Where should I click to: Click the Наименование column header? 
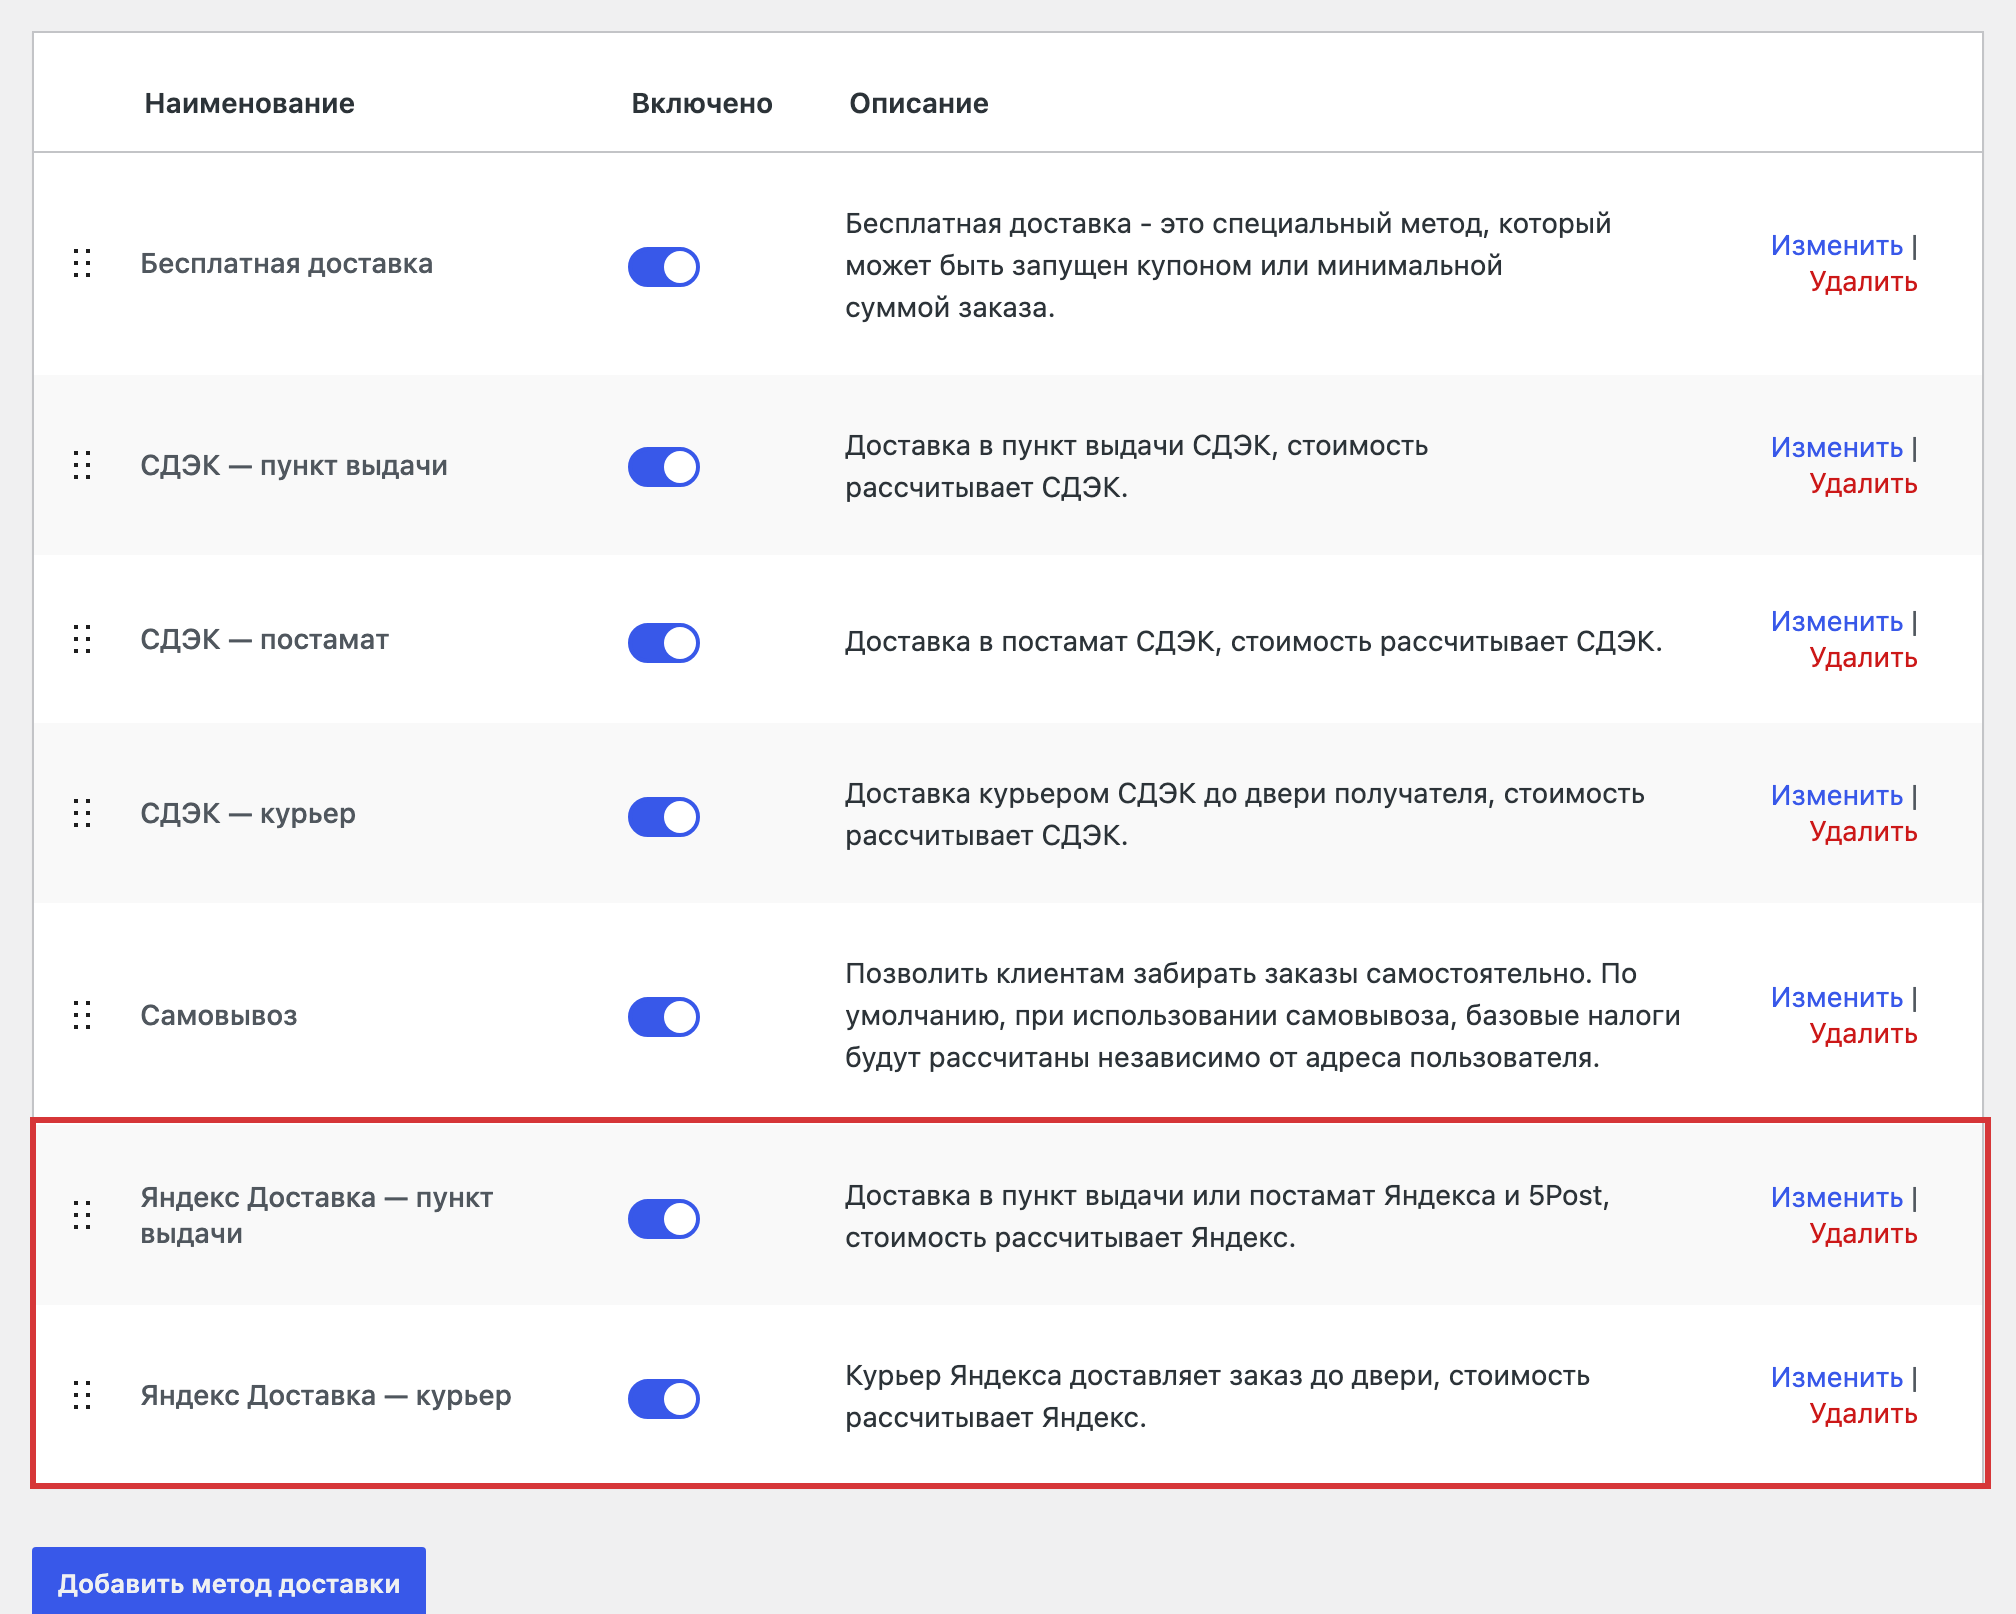click(x=250, y=103)
